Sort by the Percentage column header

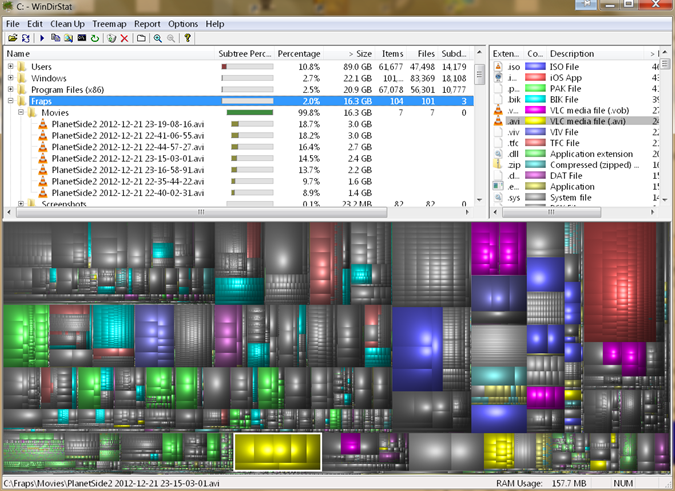tap(298, 54)
